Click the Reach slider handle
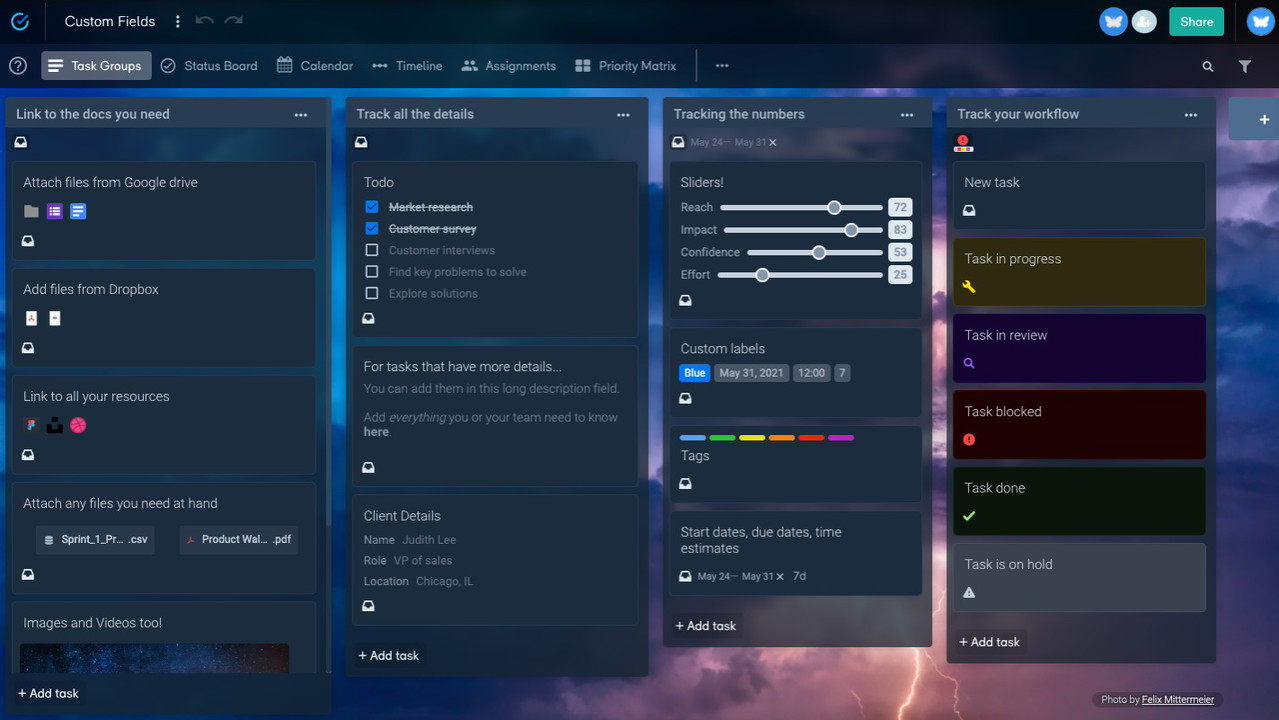The image size is (1279, 720). point(834,207)
